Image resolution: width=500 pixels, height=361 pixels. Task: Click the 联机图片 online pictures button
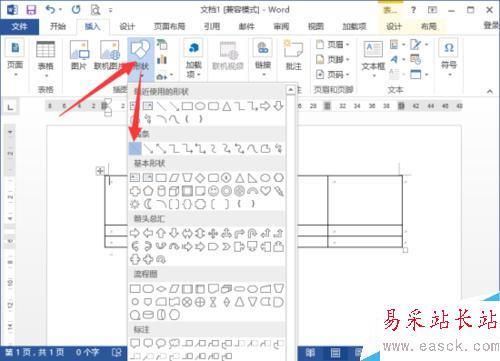[x=109, y=55]
